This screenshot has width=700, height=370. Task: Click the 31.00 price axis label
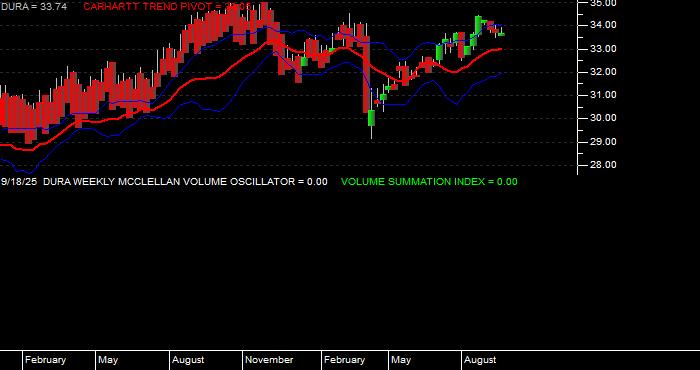[603, 95]
